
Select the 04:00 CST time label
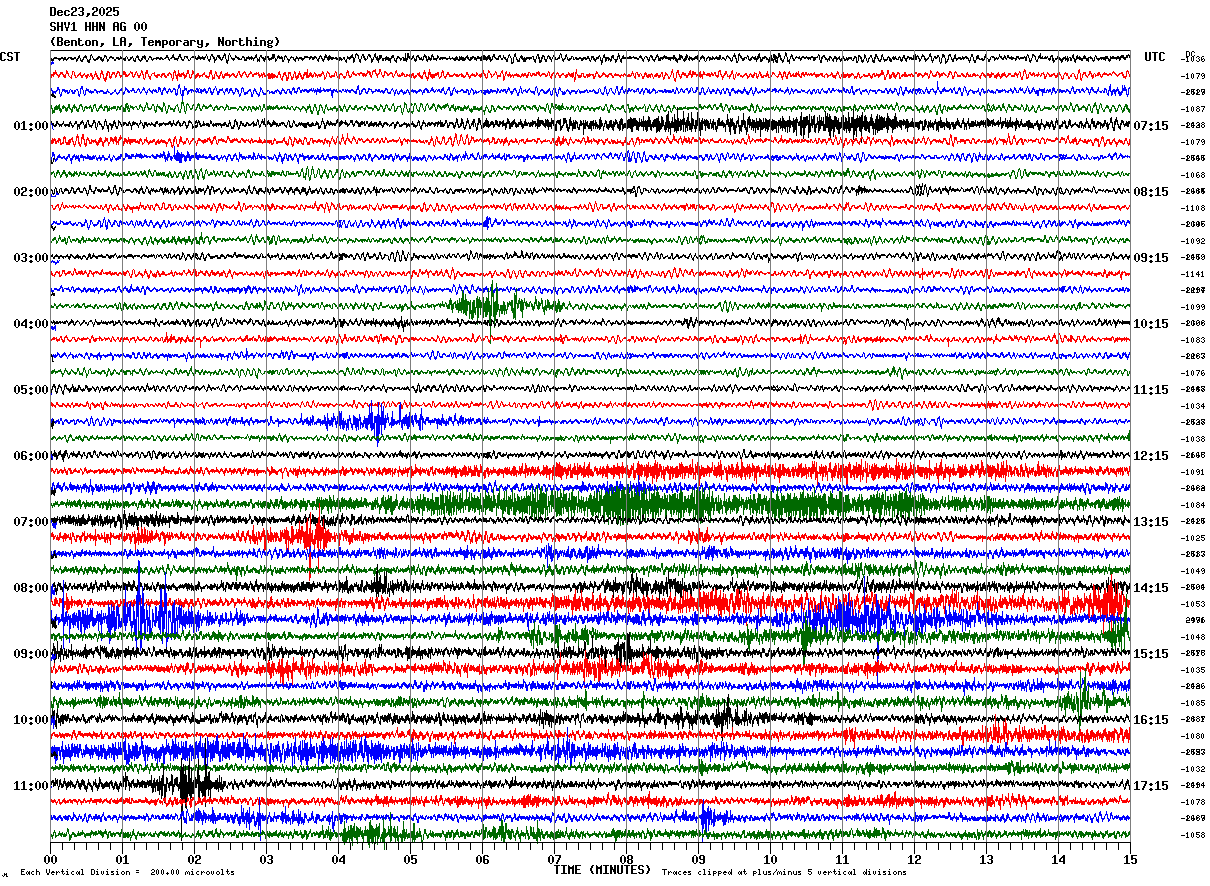tap(31, 324)
